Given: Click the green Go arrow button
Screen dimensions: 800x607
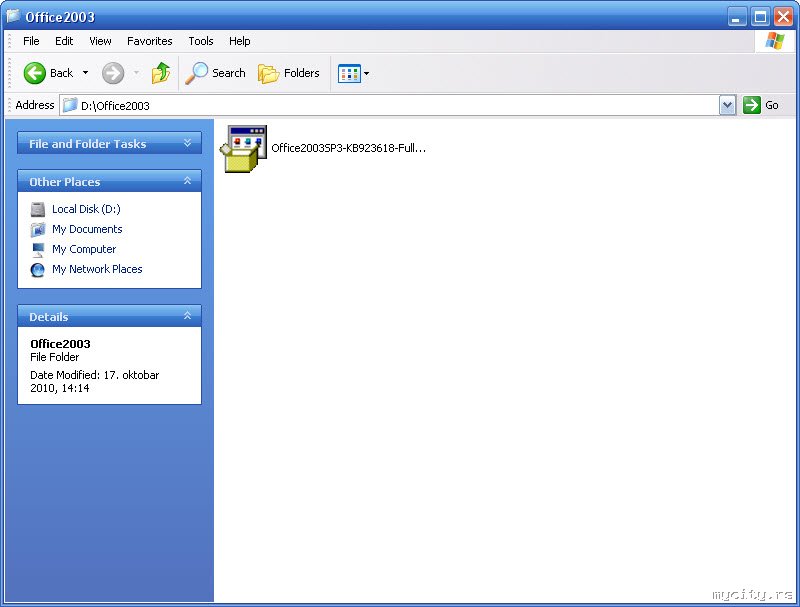Looking at the screenshot, I should point(752,105).
